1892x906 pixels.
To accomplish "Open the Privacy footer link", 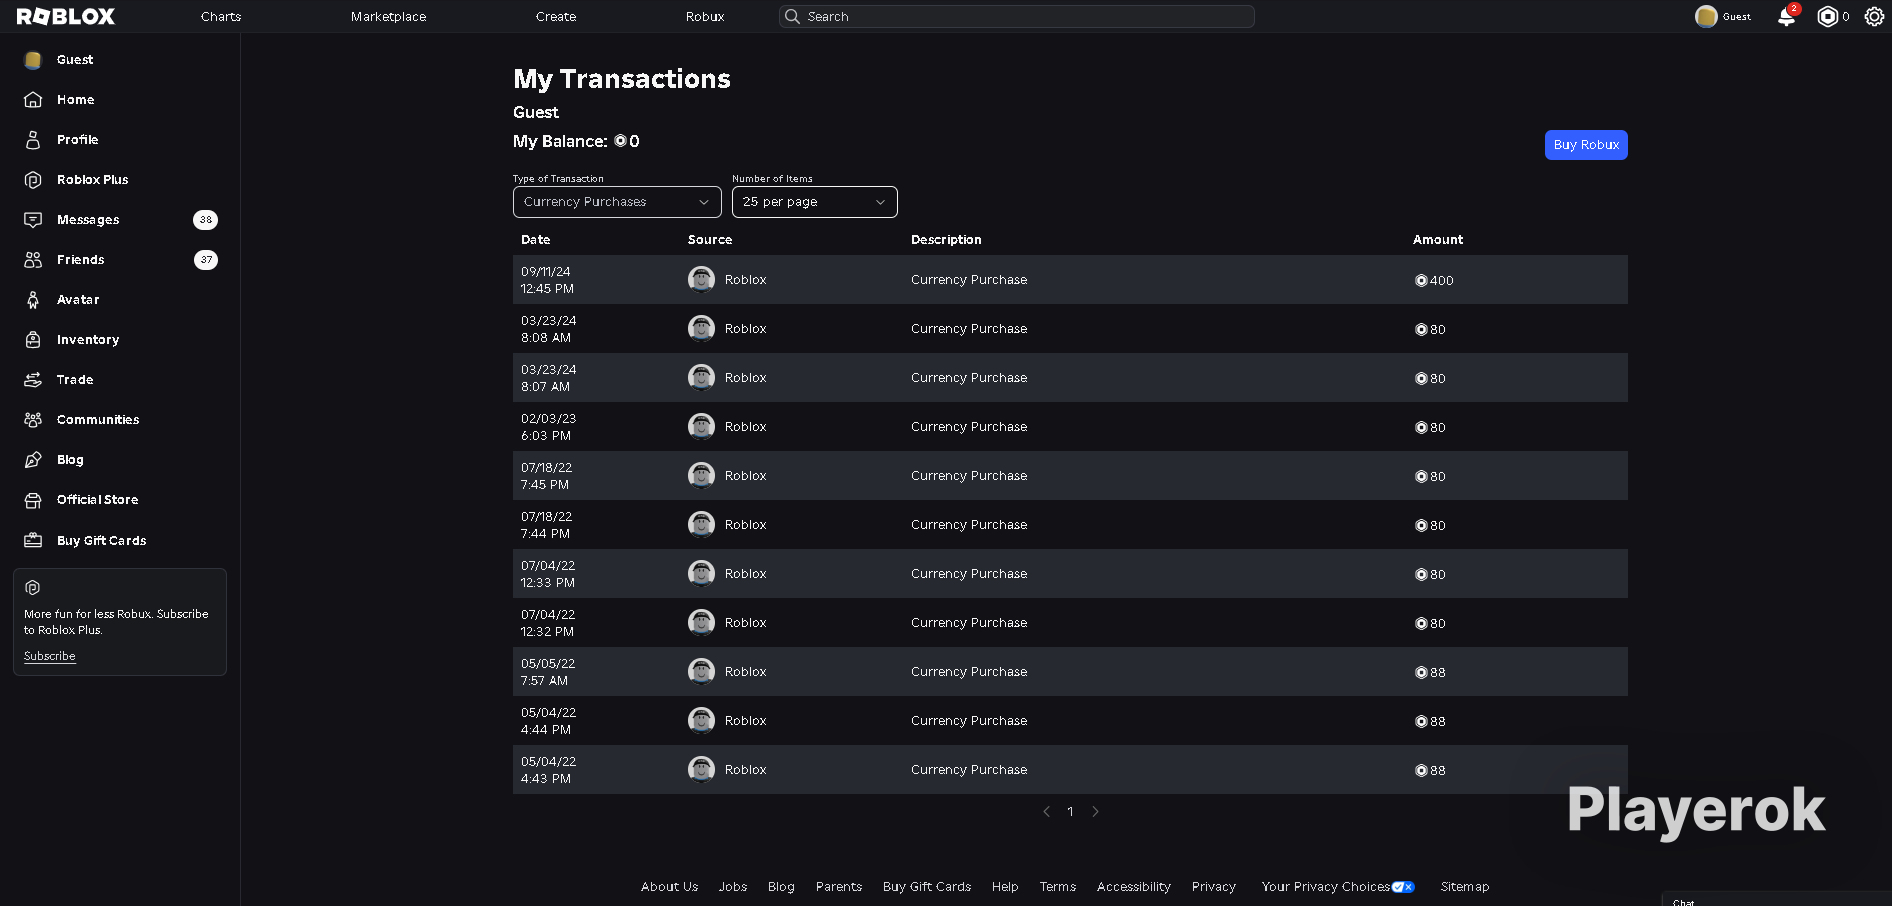I will (x=1214, y=887).
